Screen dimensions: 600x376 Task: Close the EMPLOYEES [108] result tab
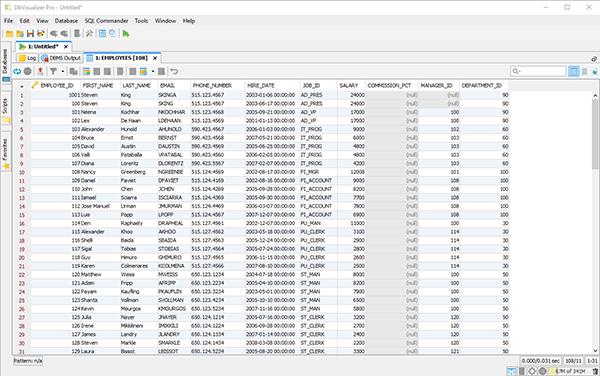click(155, 58)
